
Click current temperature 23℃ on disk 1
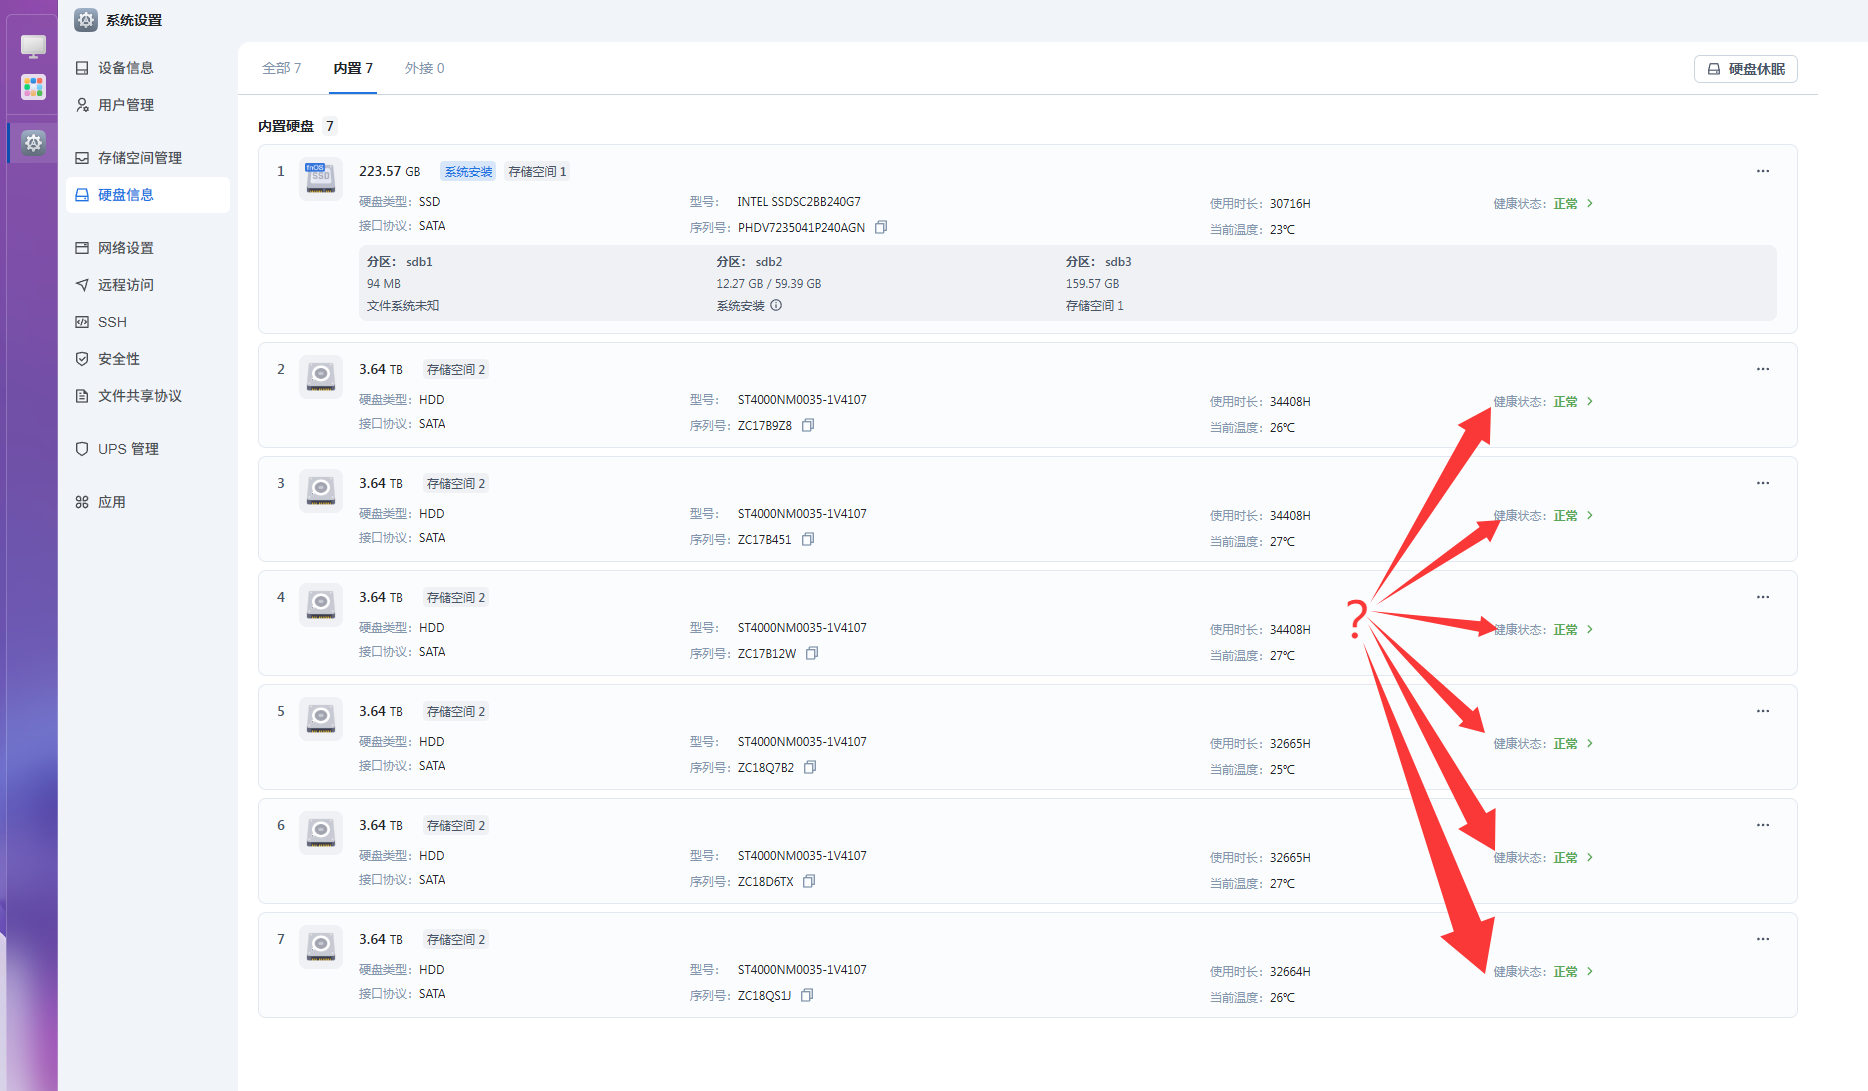(1282, 230)
